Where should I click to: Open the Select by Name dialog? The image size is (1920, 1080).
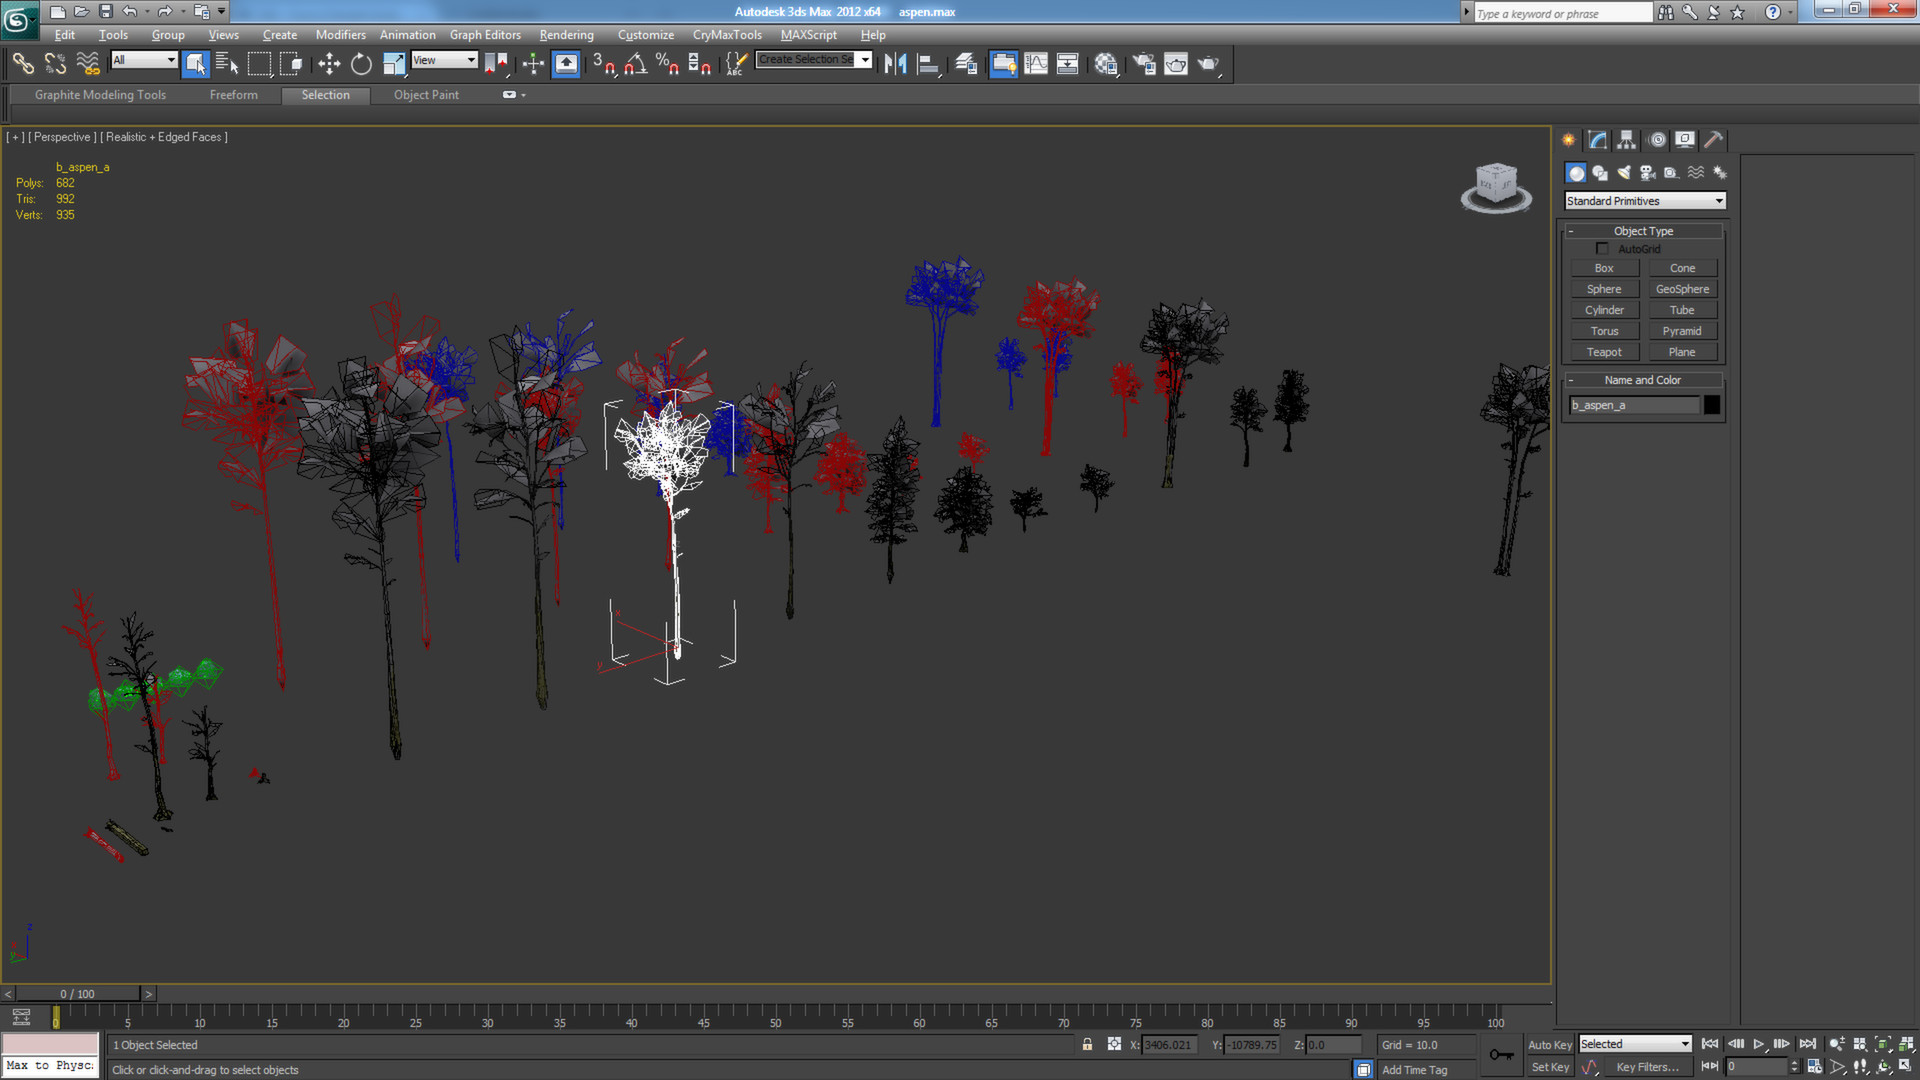(228, 63)
